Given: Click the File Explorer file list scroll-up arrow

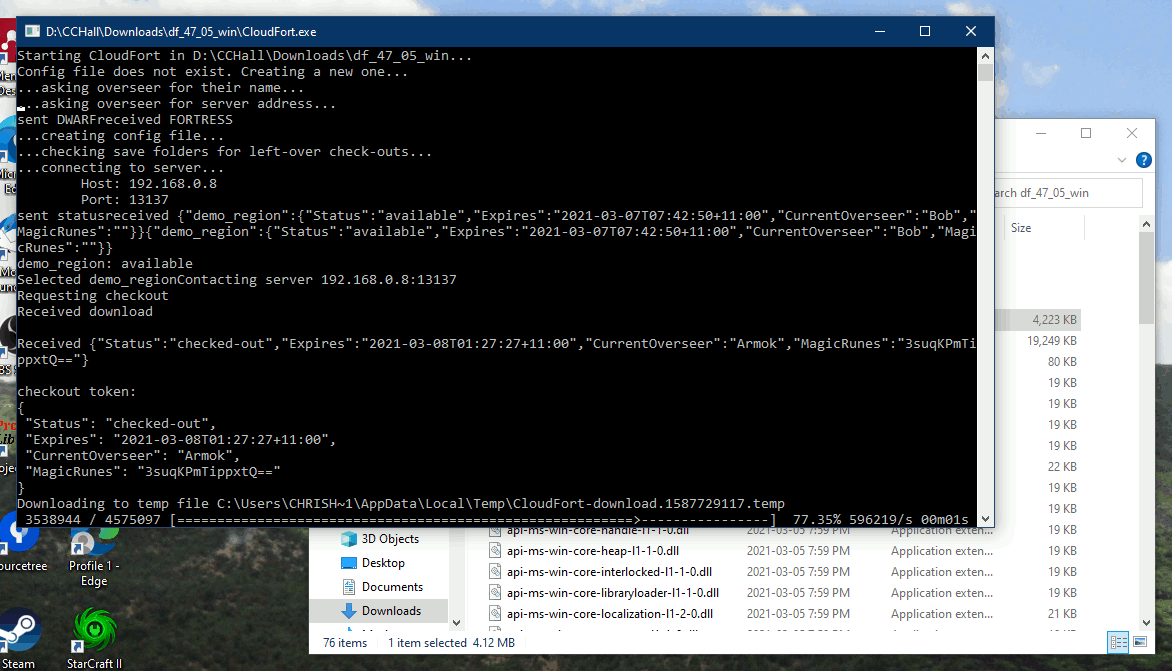Looking at the screenshot, I should 1147,224.
